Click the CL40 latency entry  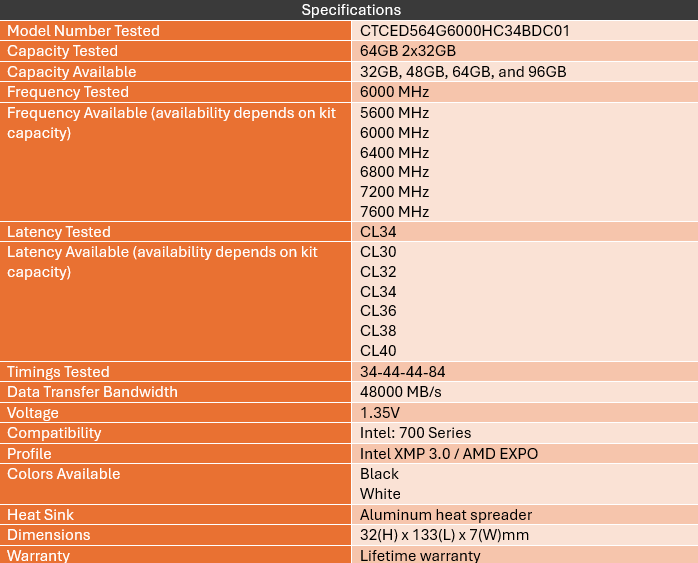(x=378, y=351)
